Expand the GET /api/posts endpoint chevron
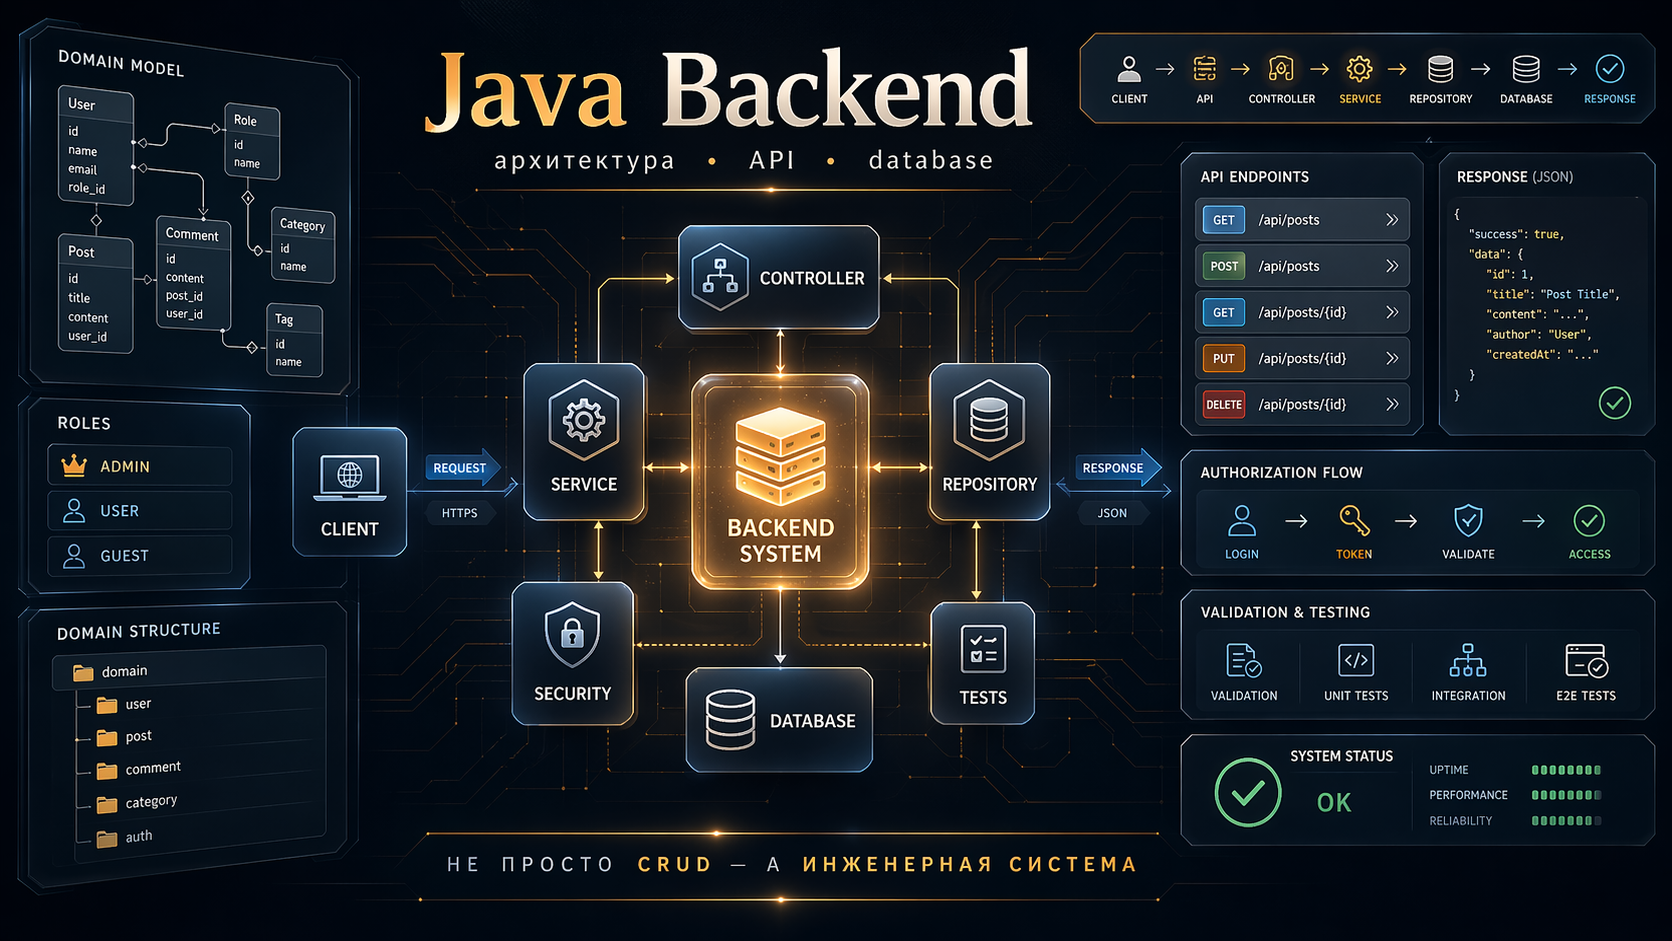Viewport: 1672px width, 941px height. [x=1392, y=219]
